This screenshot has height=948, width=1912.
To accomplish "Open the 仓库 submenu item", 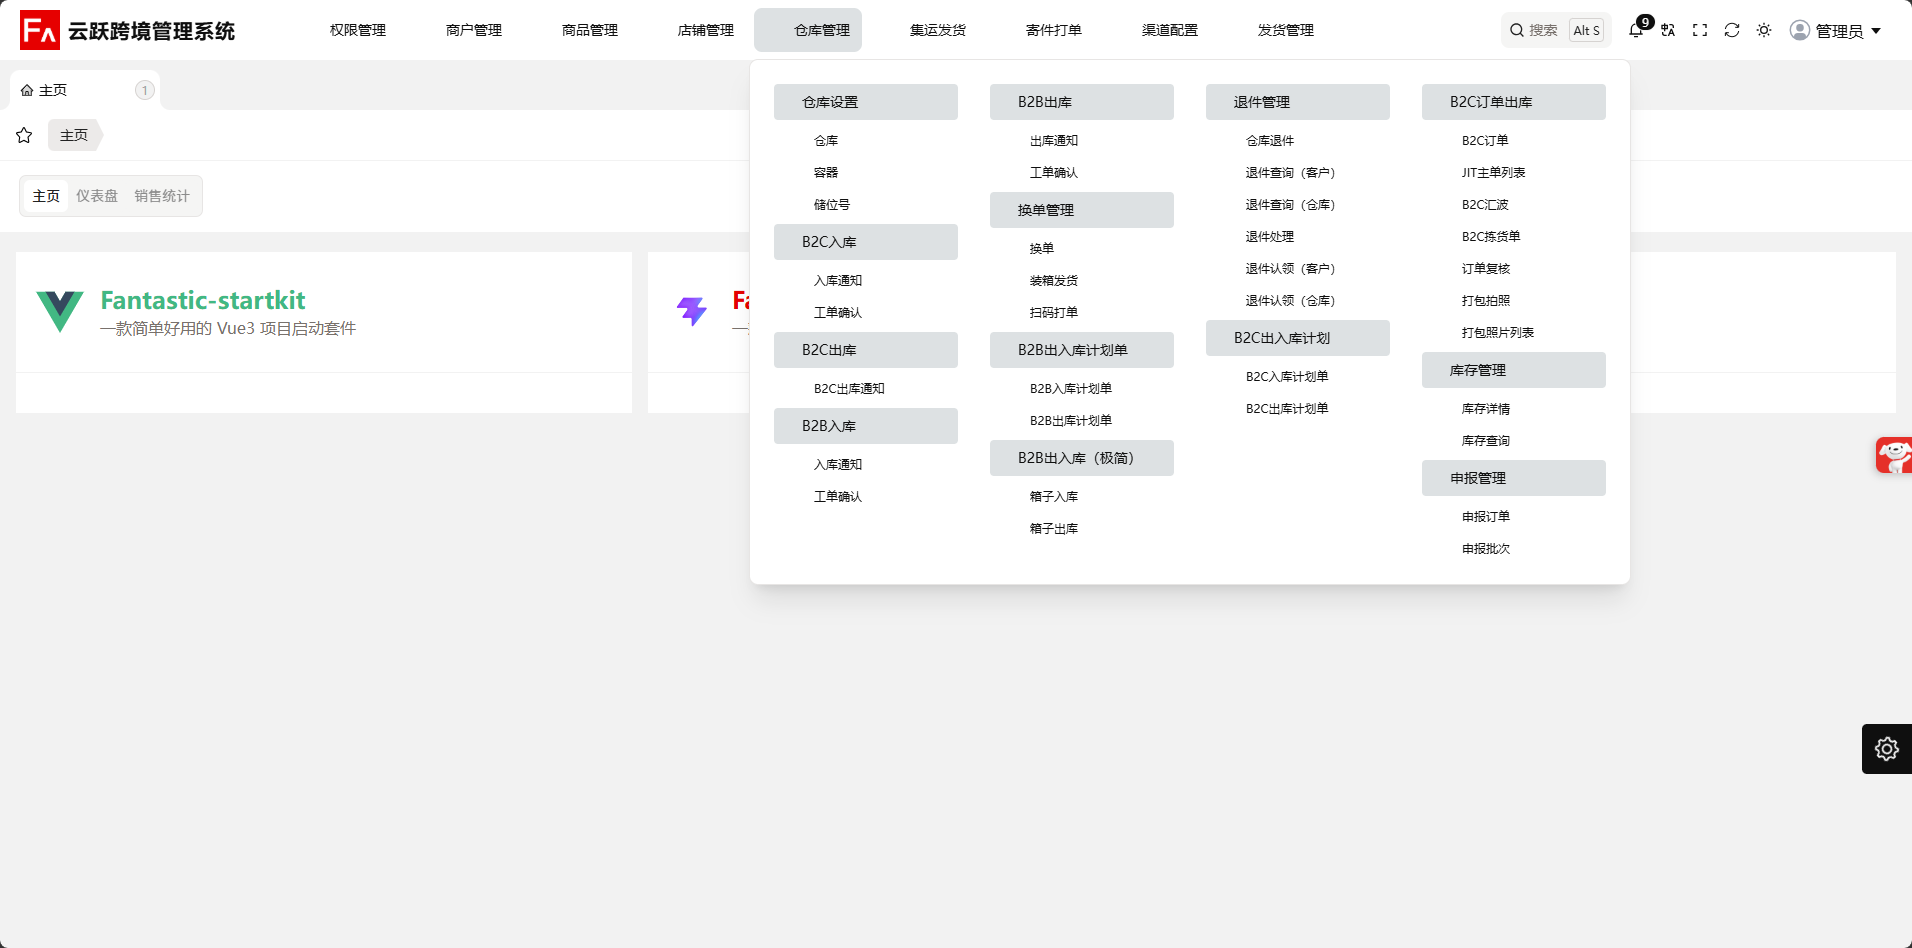I will 826,141.
